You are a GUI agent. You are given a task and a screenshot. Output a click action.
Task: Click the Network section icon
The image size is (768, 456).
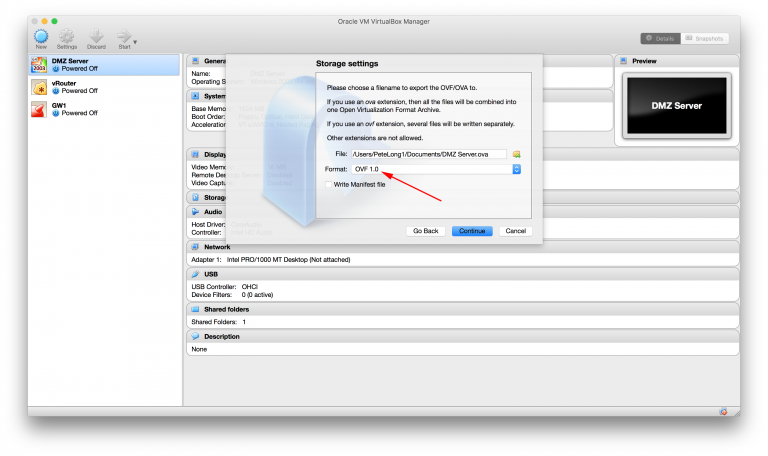click(195, 247)
